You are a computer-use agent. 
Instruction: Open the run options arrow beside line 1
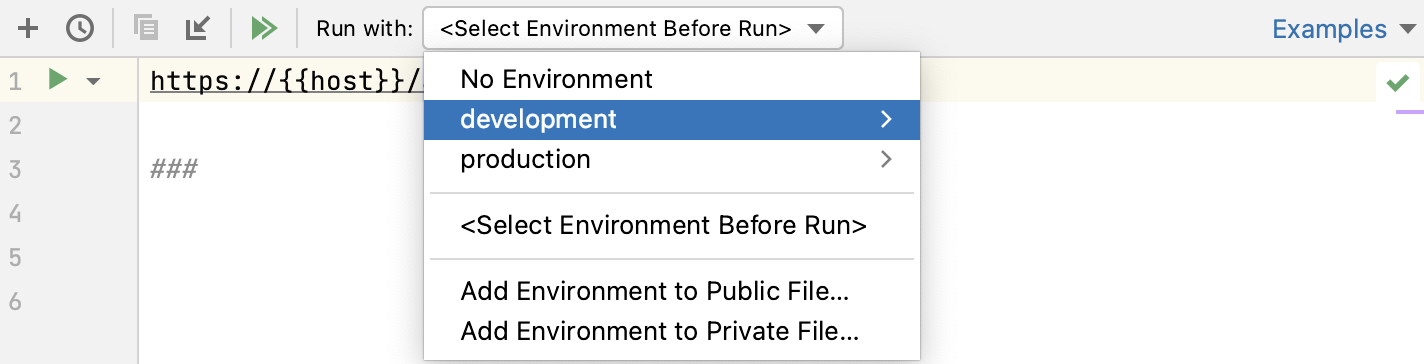[x=93, y=81]
